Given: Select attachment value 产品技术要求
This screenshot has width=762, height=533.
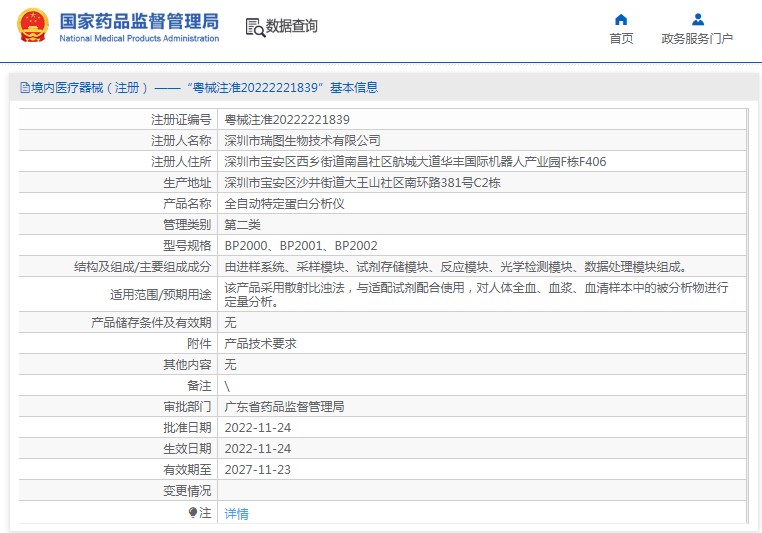Looking at the screenshot, I should pos(260,344).
